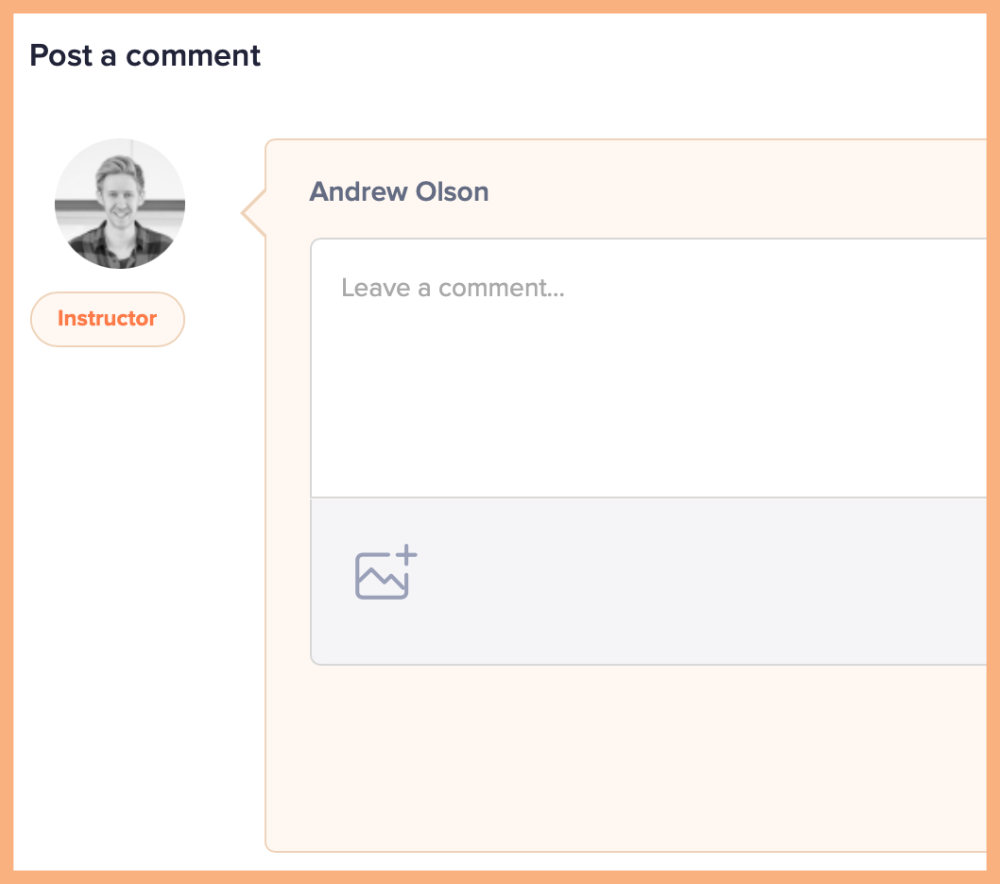Click the comment author name Andrew Olson

[x=399, y=191]
